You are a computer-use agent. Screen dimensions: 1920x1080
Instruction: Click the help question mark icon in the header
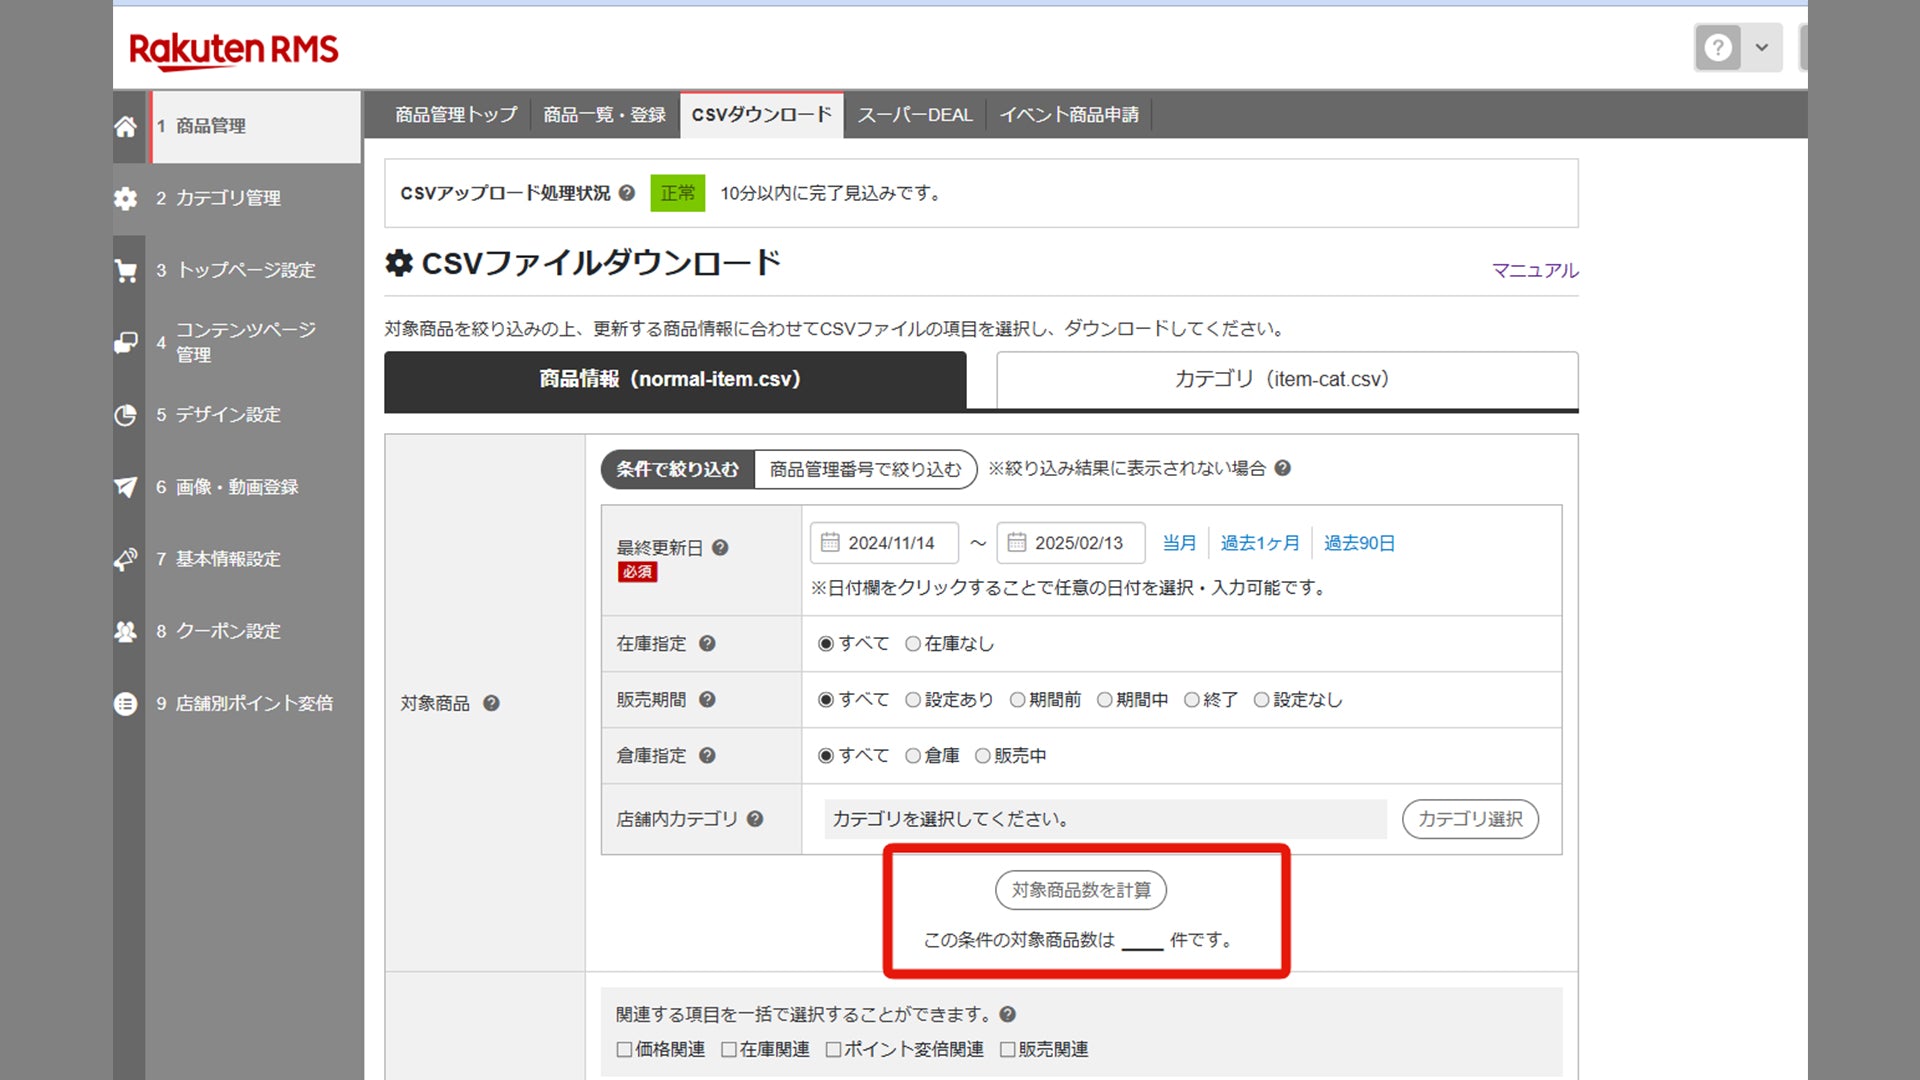coord(1718,47)
